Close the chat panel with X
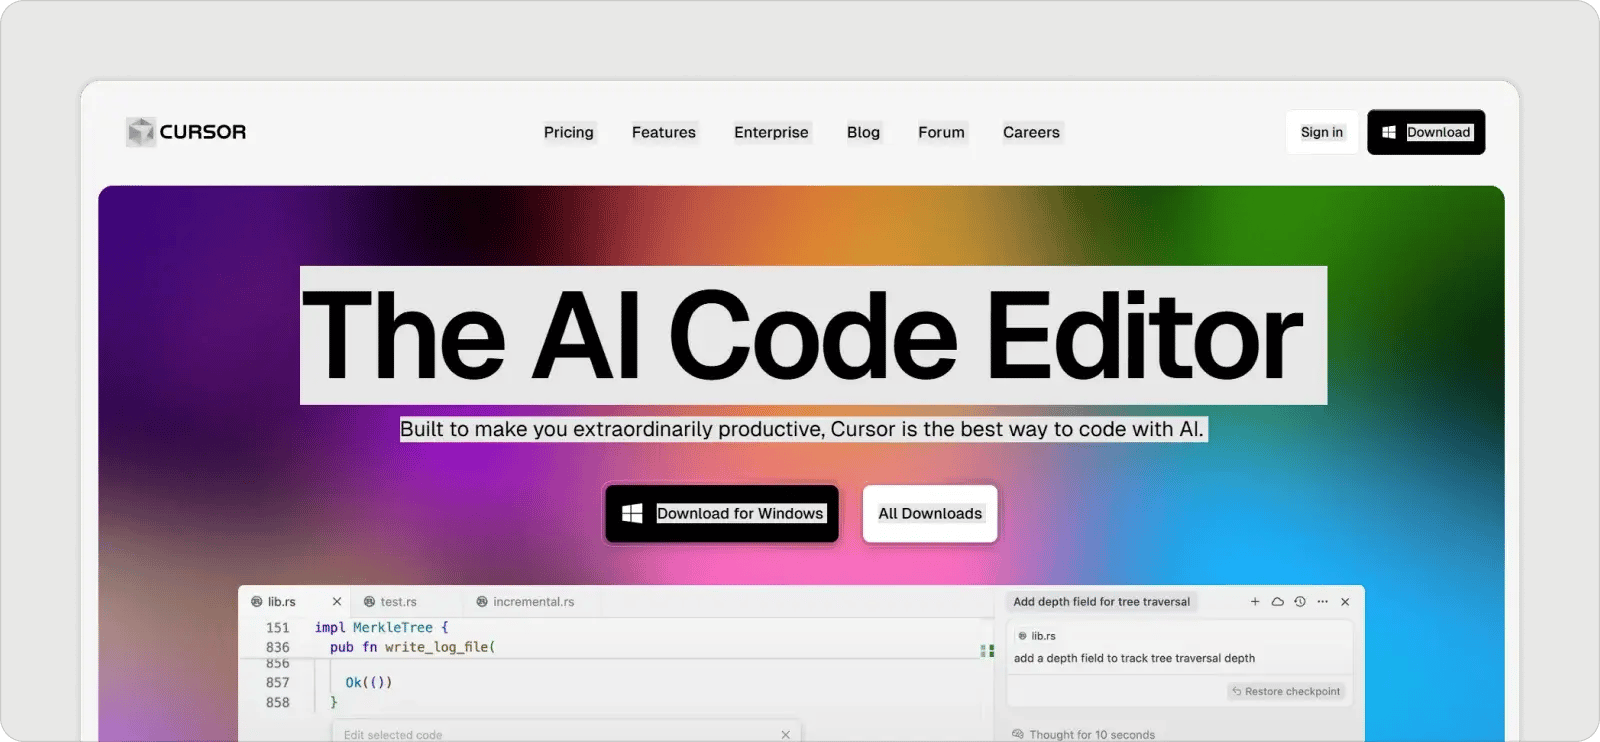 click(x=1345, y=602)
